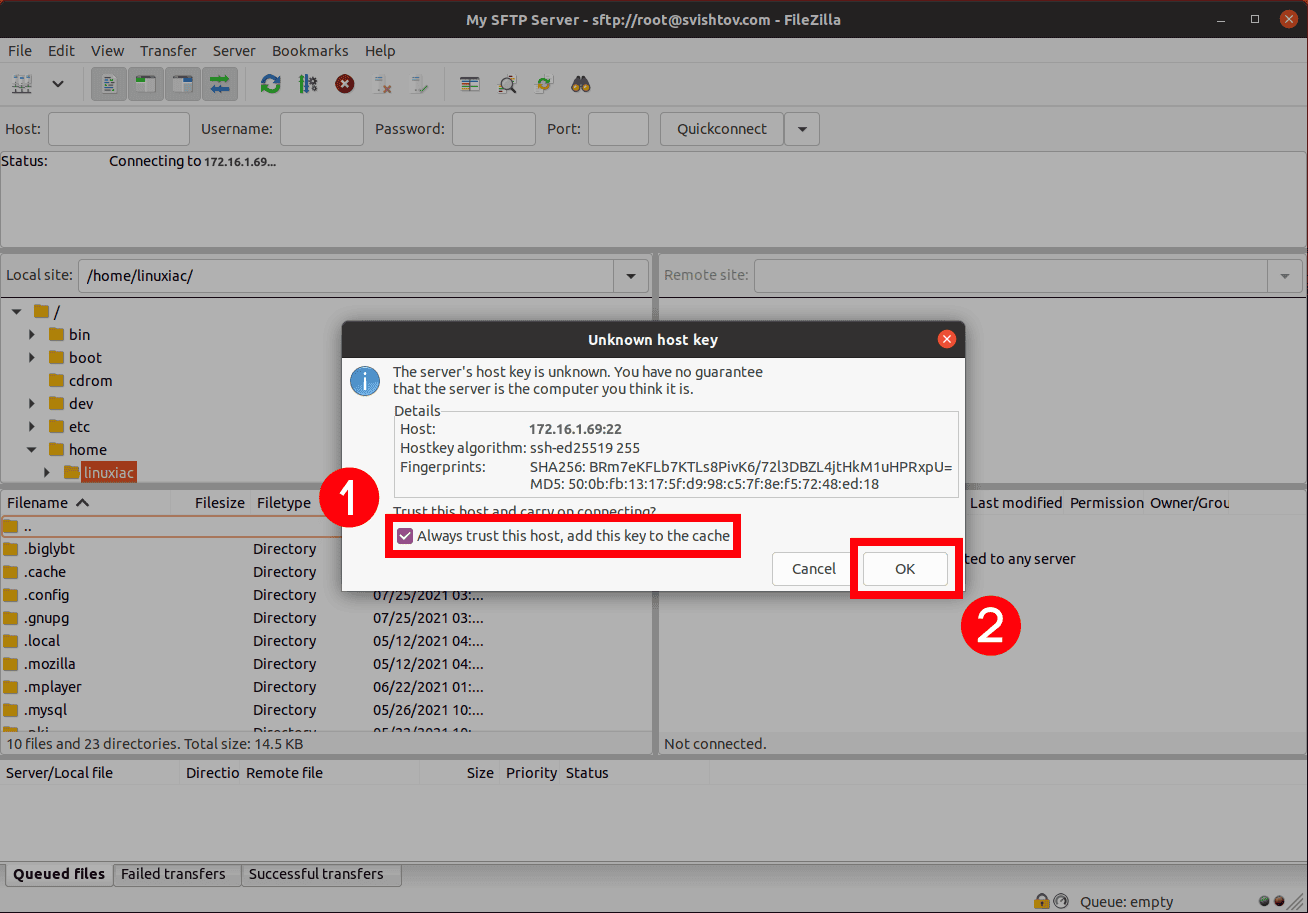Toggle the transfer queue panel icon
The width and height of the screenshot is (1308, 913).
220,83
